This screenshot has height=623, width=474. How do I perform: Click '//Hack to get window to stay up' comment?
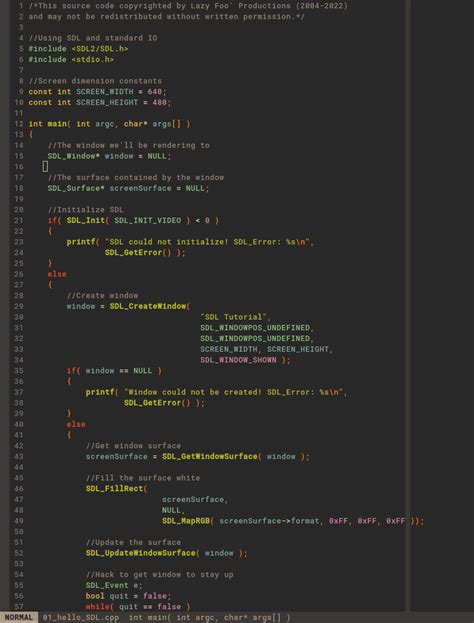[159, 574]
